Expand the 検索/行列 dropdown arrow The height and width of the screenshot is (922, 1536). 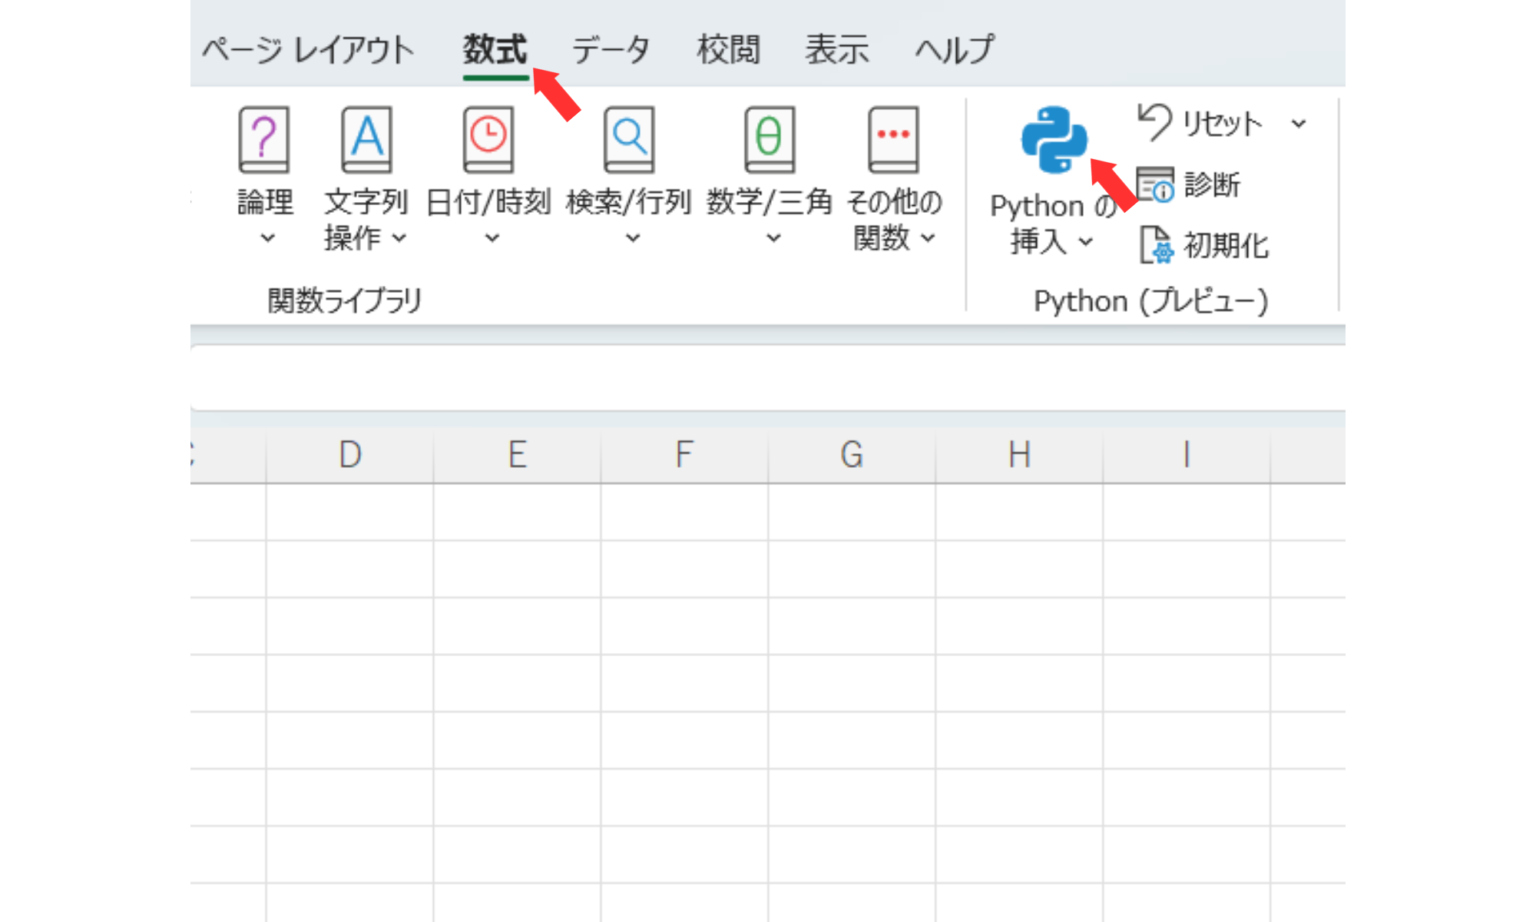point(632,239)
